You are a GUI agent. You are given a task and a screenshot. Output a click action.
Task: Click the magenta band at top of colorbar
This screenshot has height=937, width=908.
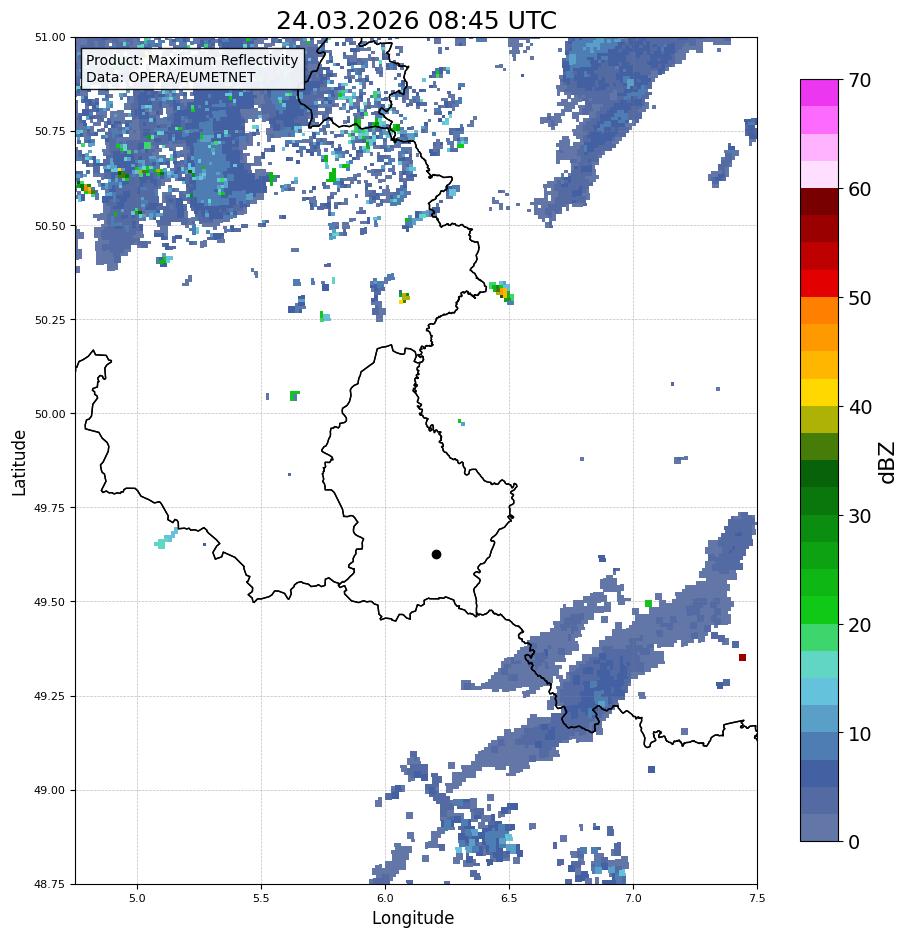point(820,93)
